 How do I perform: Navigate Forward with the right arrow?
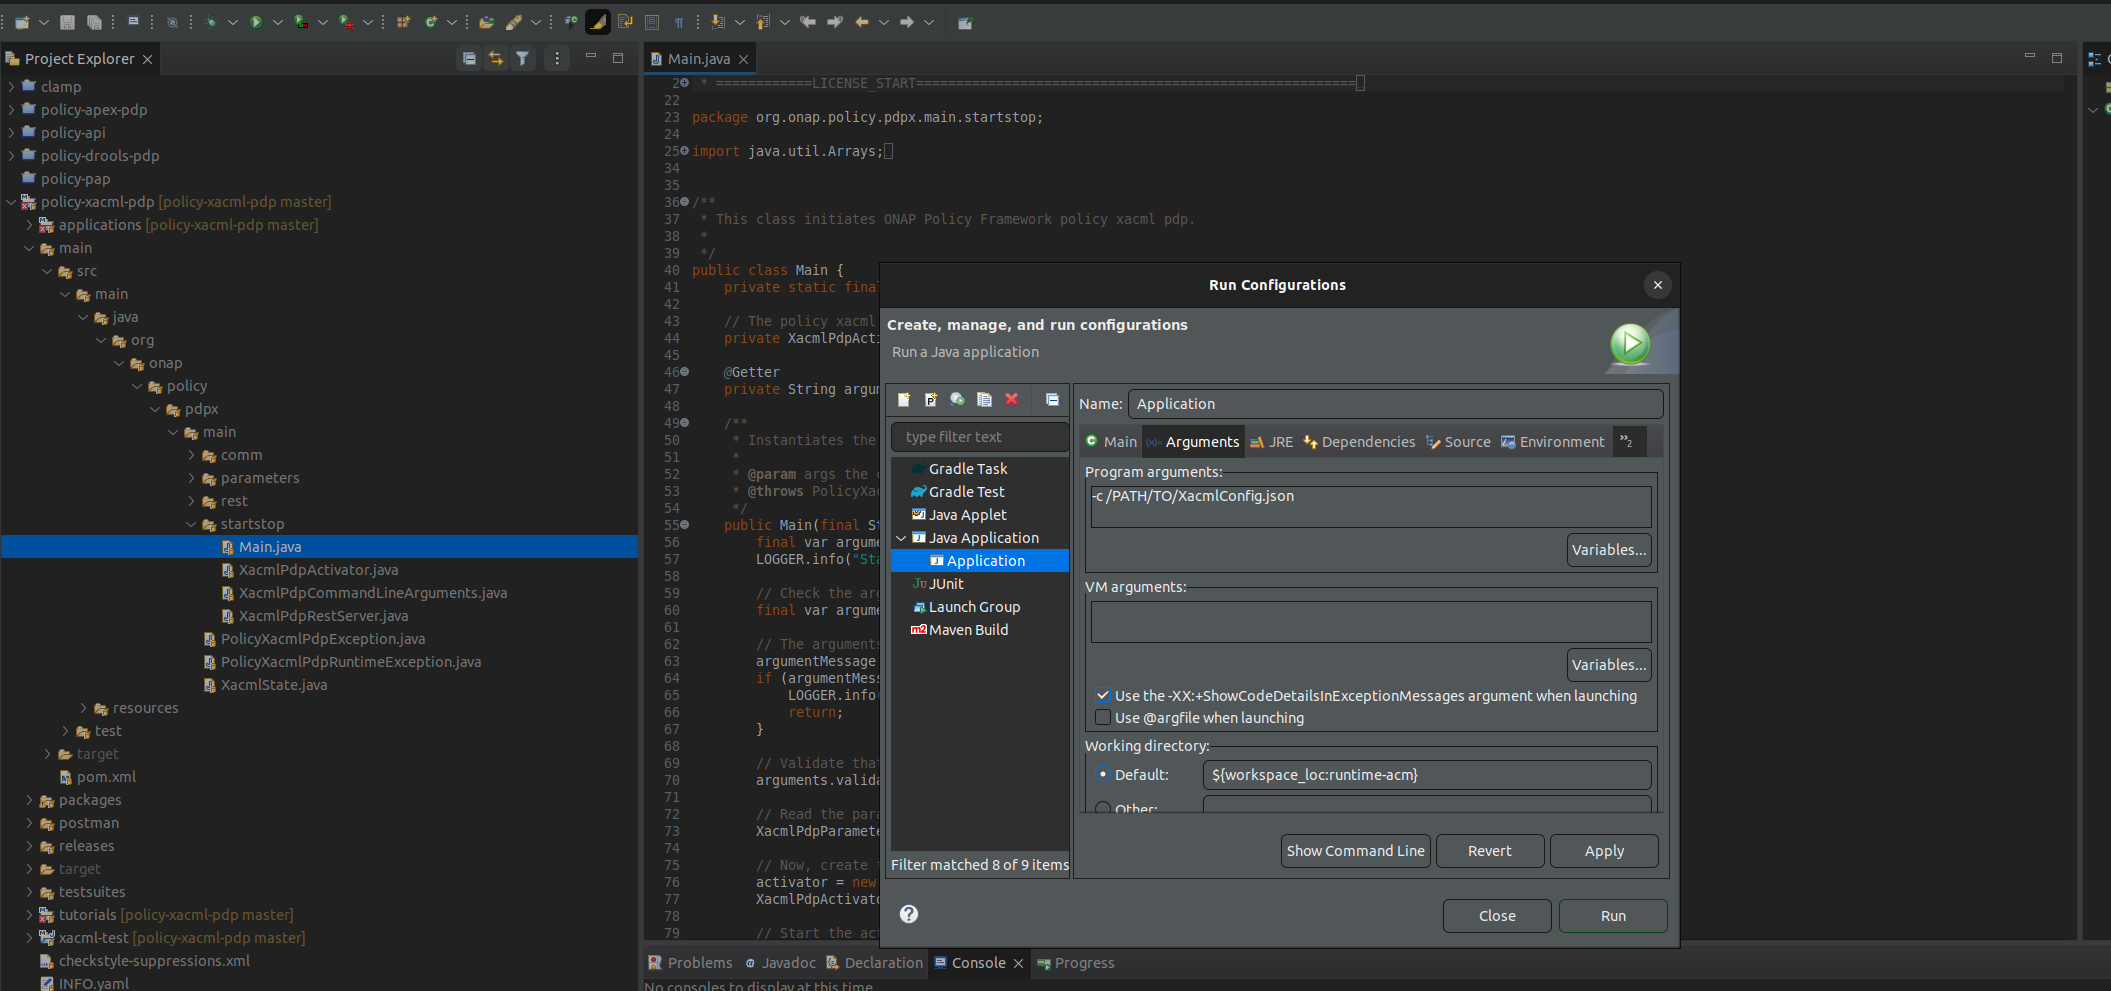pos(907,22)
